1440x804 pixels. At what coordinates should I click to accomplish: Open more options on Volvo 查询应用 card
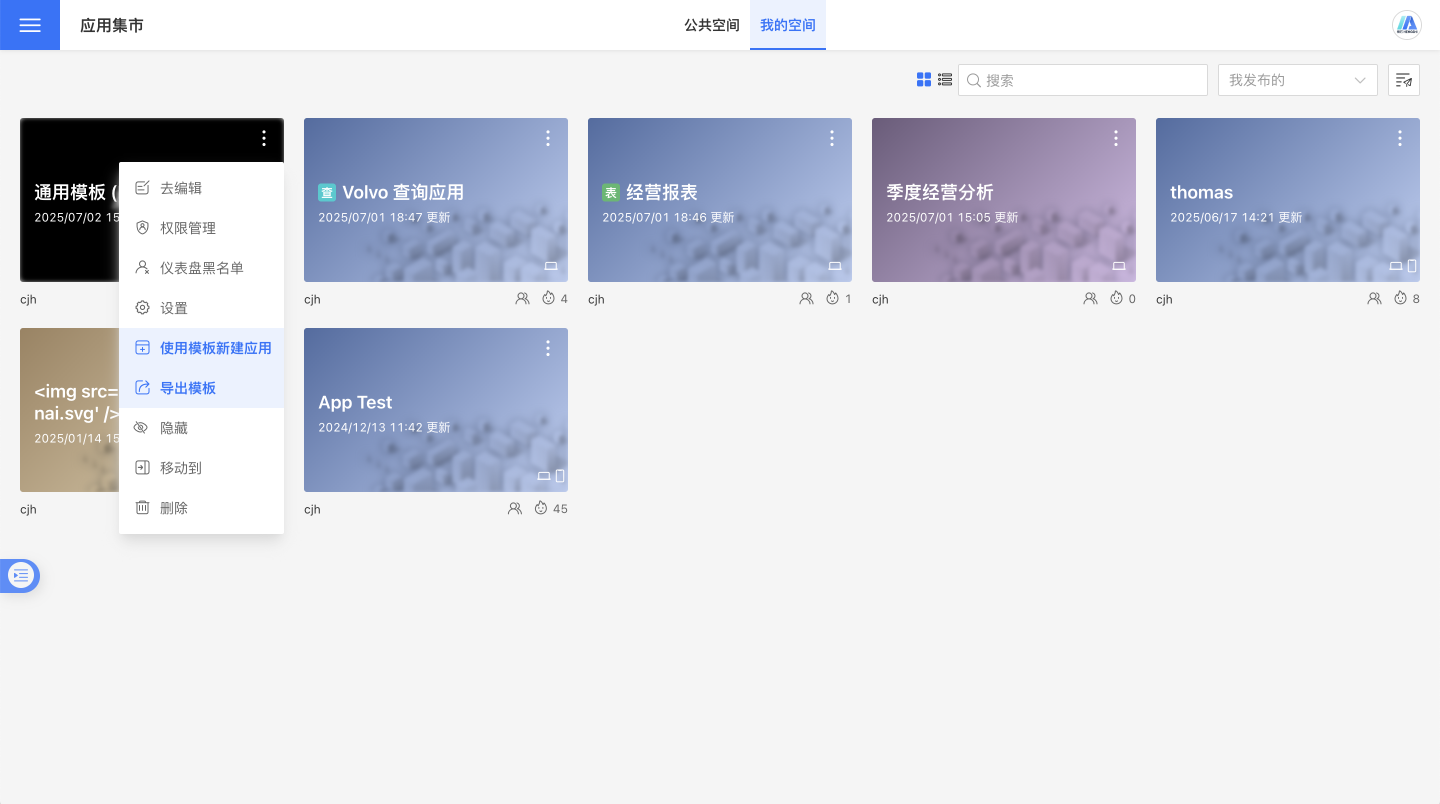pos(548,139)
